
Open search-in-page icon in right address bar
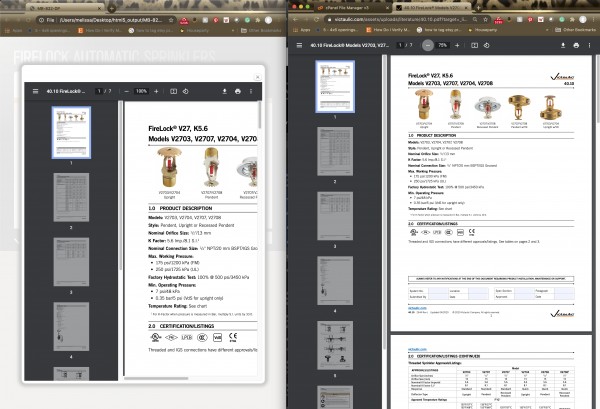point(475,19)
